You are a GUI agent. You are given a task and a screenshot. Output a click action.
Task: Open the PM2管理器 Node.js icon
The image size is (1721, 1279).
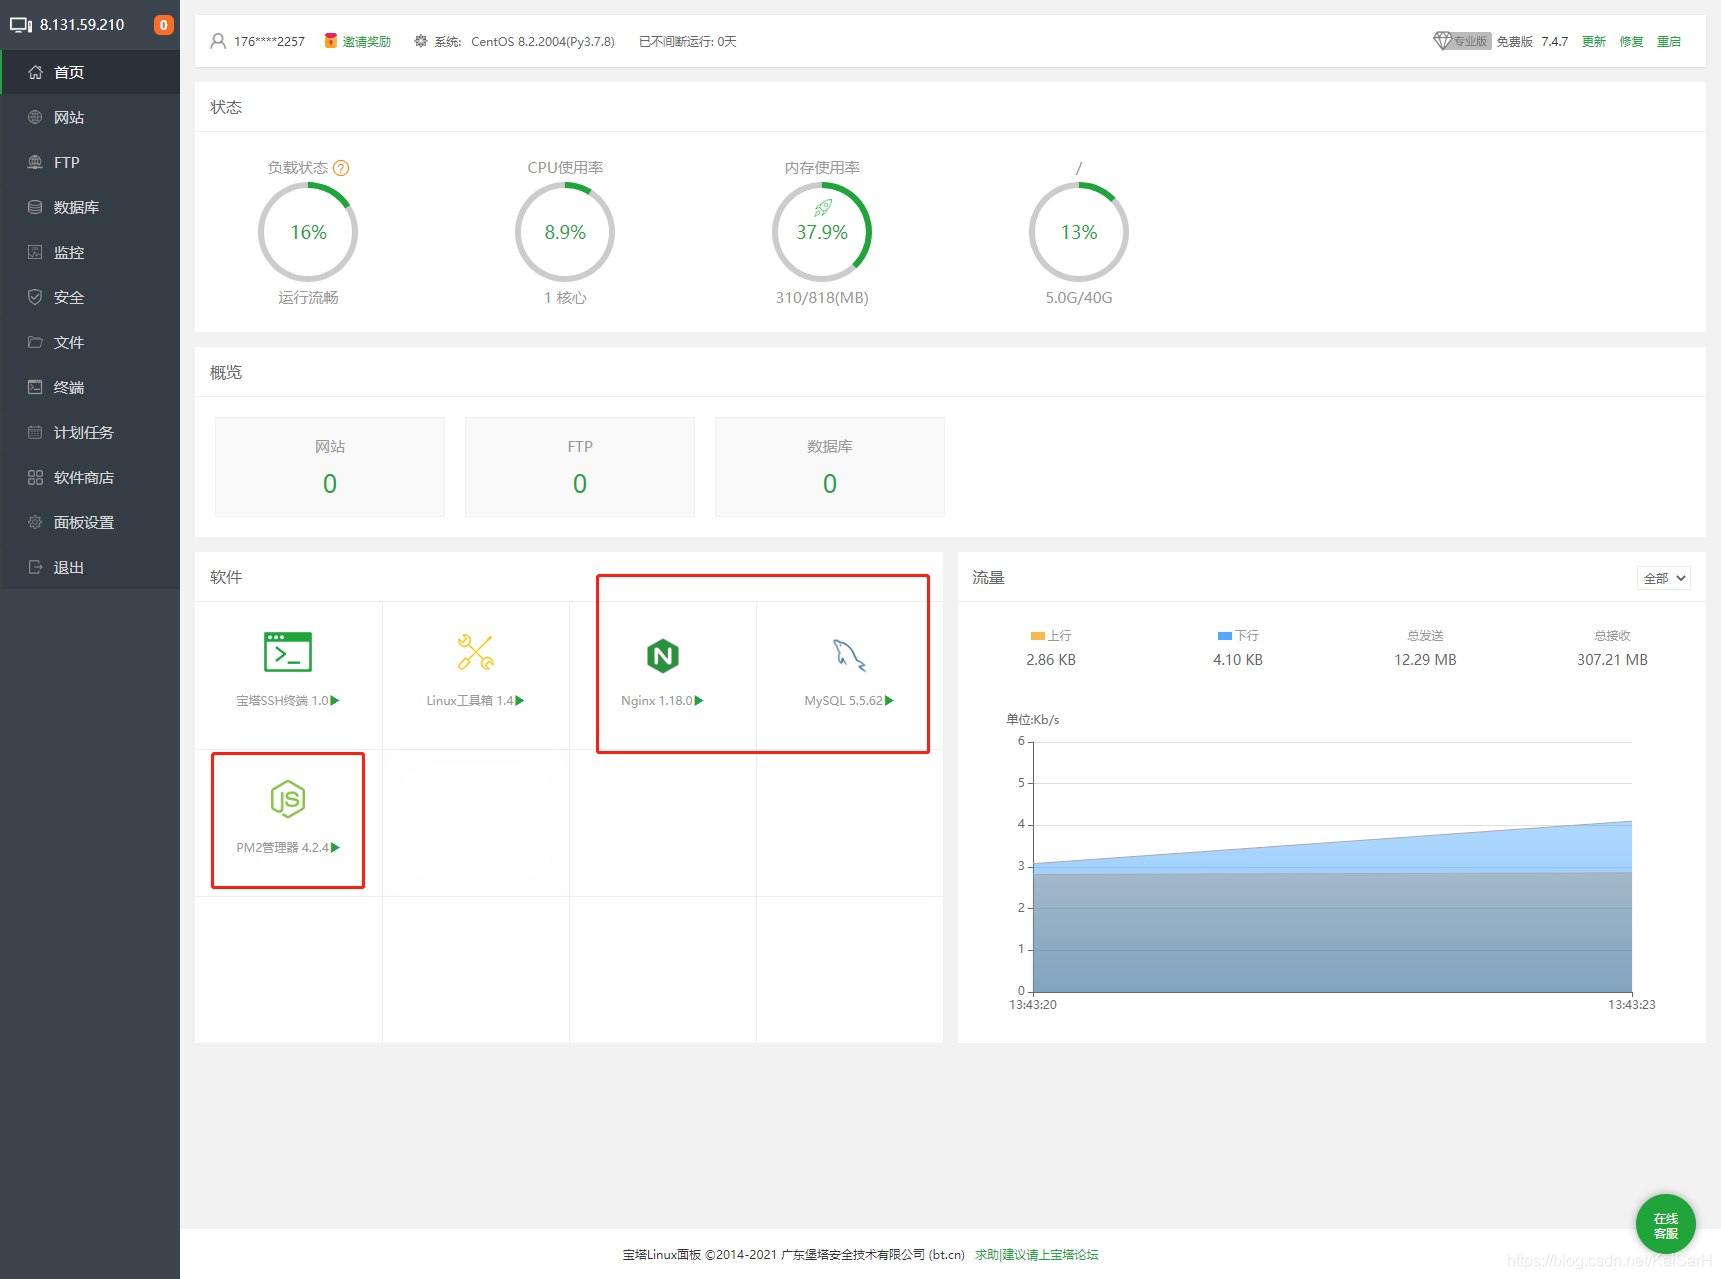coord(288,799)
